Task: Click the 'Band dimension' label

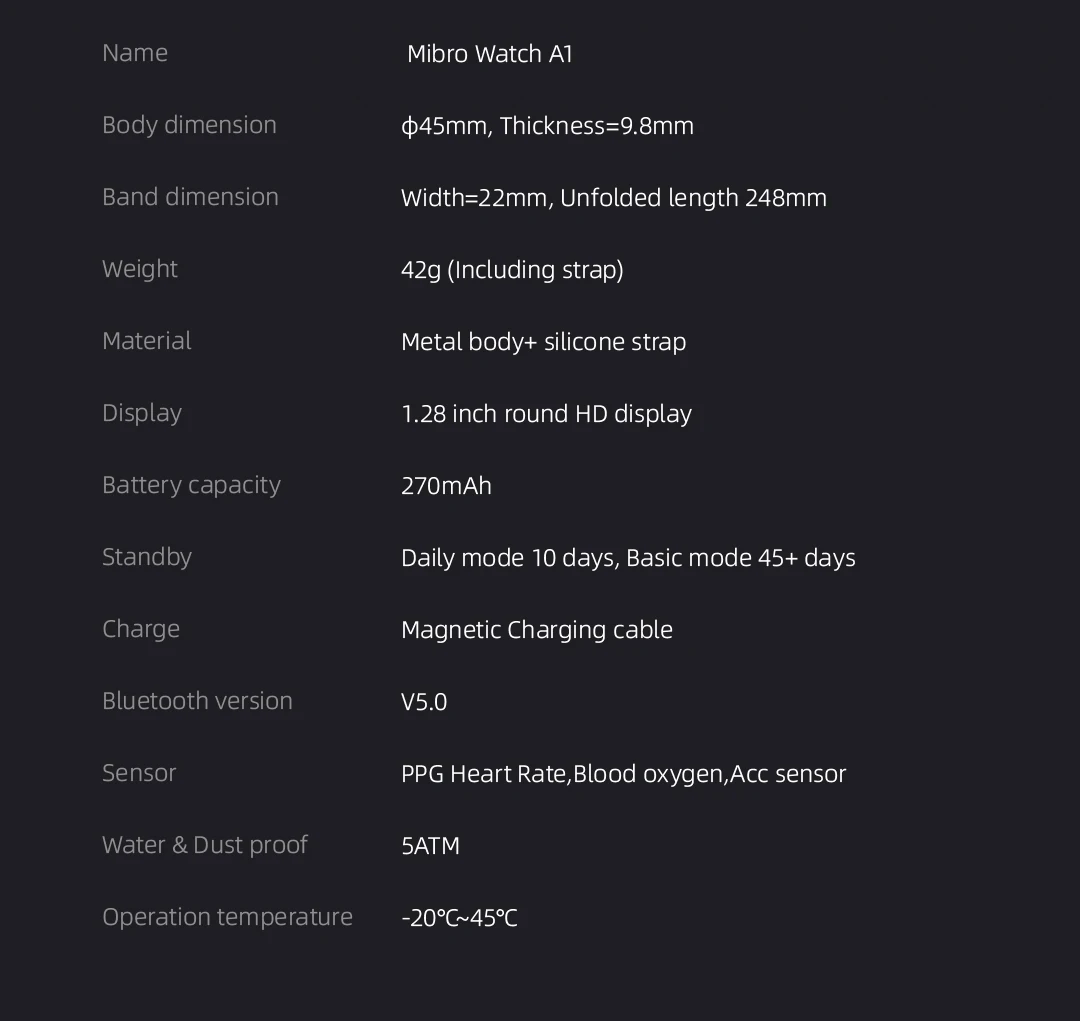Action: pos(190,197)
